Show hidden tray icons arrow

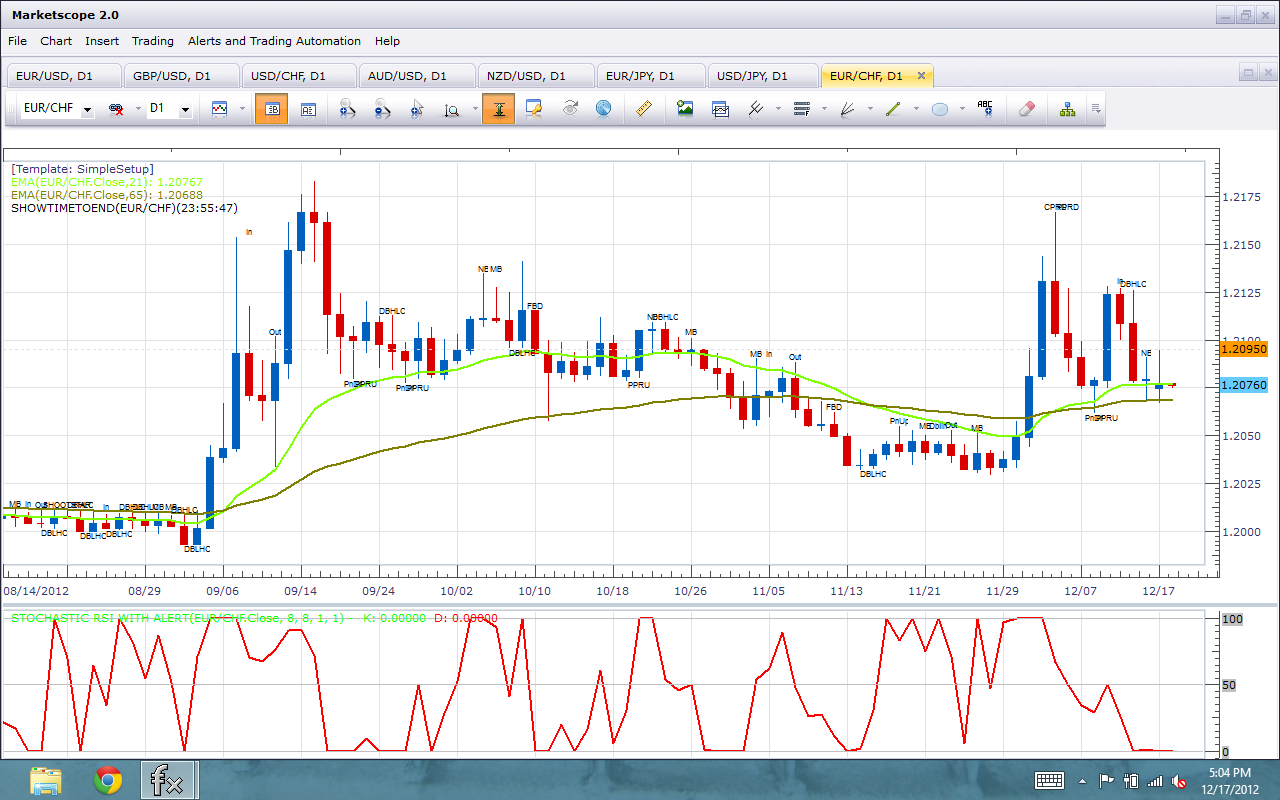click(1084, 781)
